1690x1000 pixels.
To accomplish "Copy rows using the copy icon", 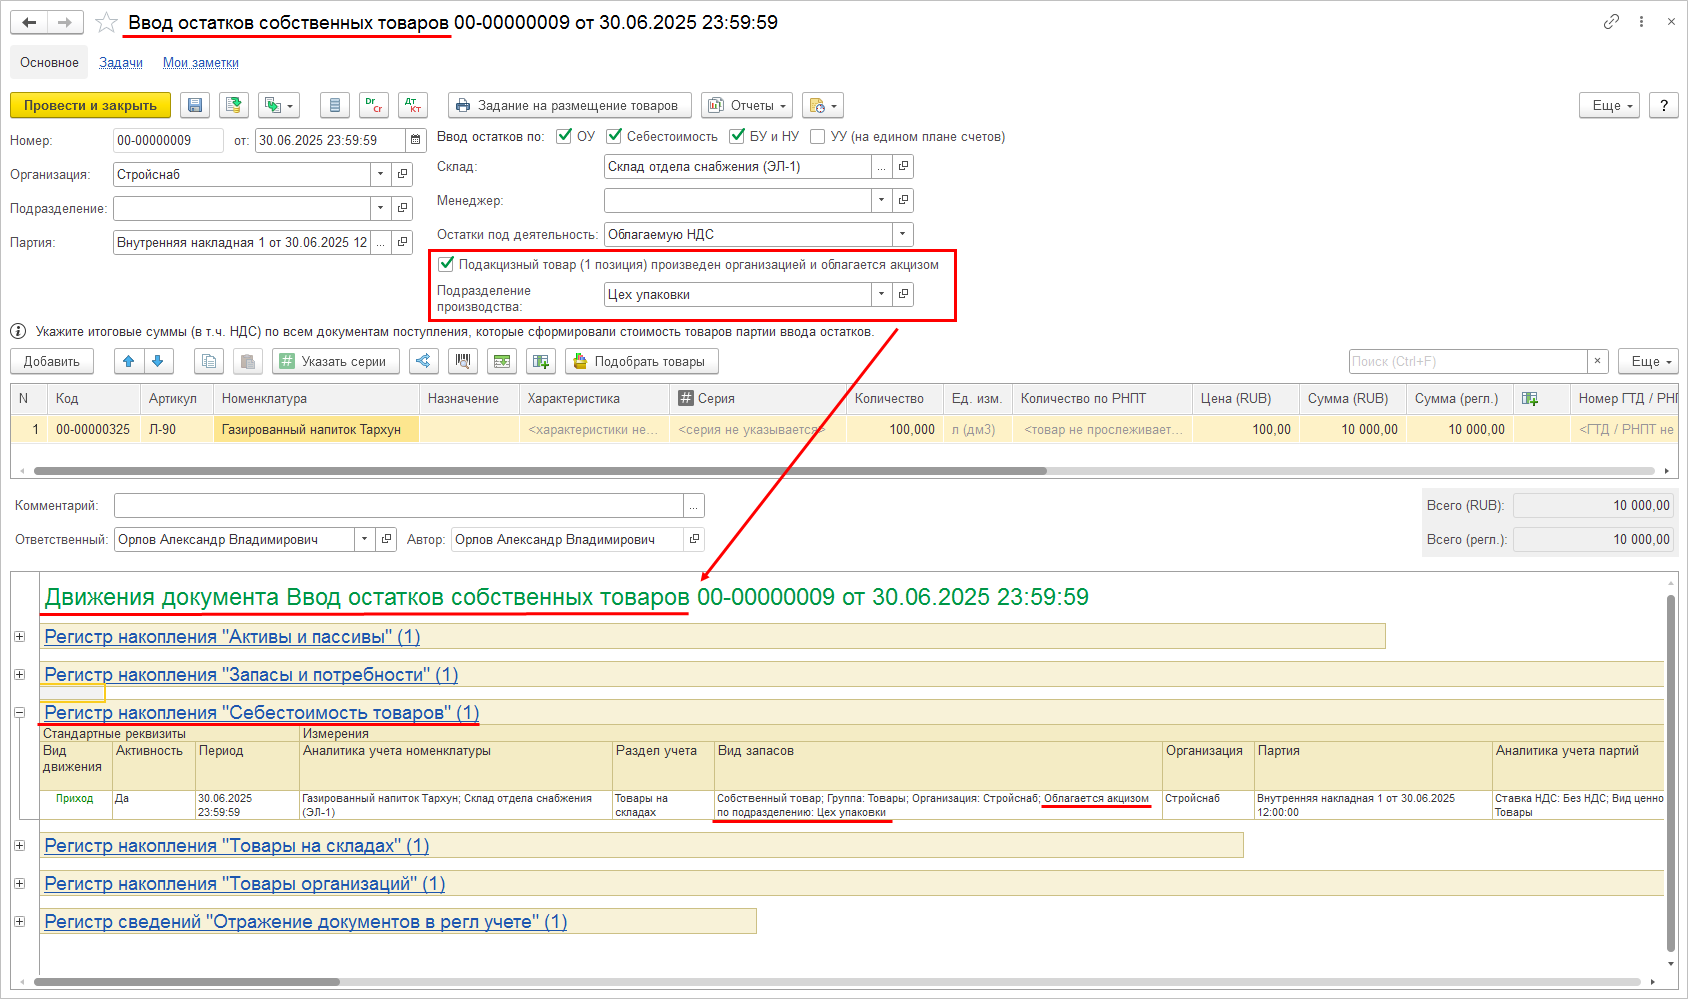I will pos(209,361).
